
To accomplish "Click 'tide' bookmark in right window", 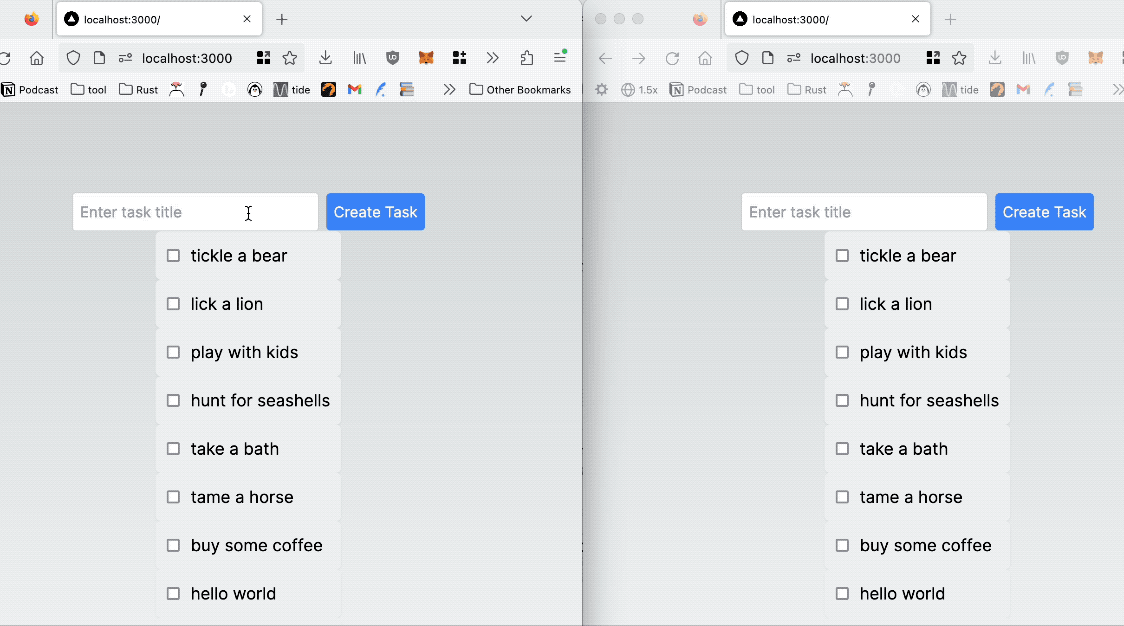I will coord(961,90).
